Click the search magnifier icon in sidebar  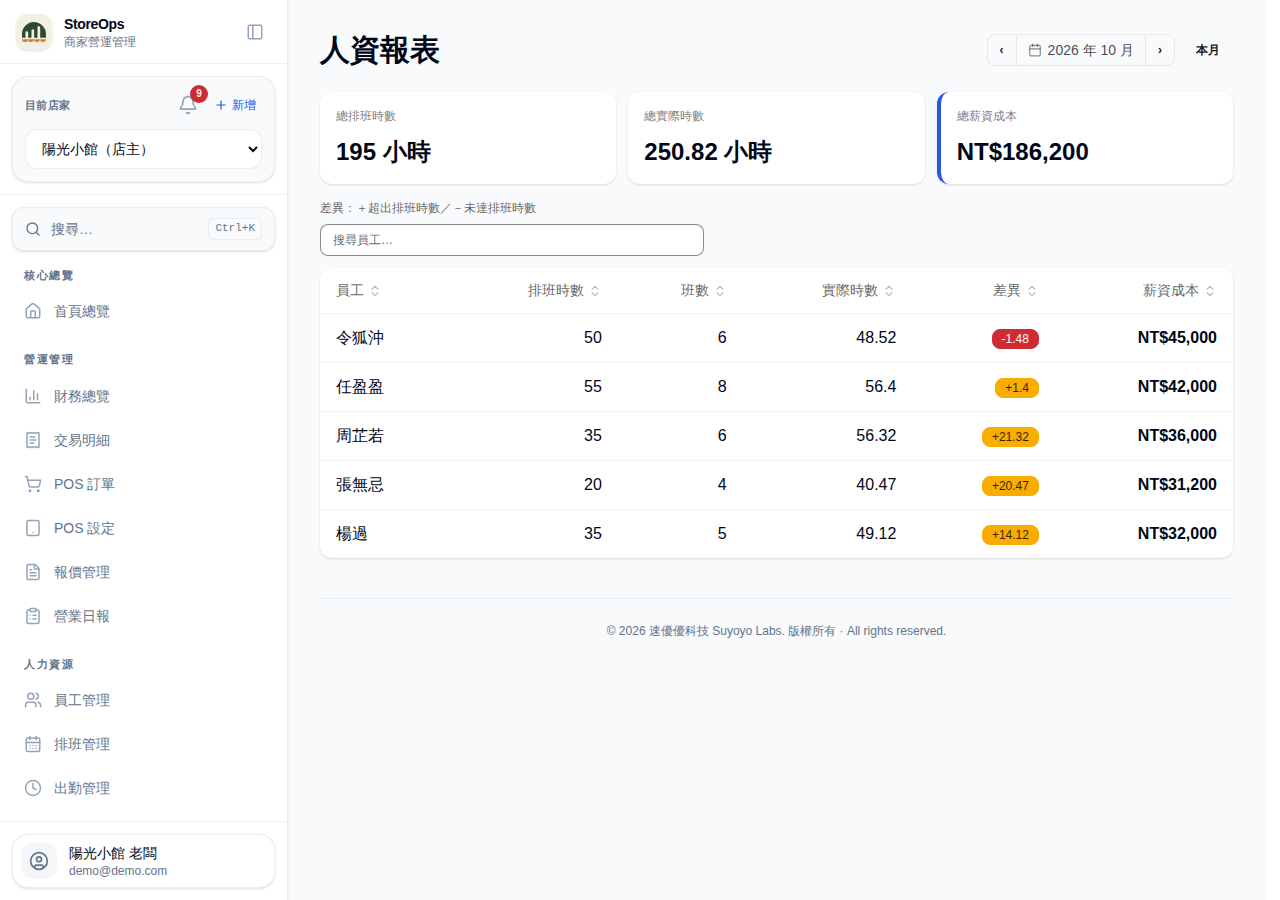[x=33, y=229]
